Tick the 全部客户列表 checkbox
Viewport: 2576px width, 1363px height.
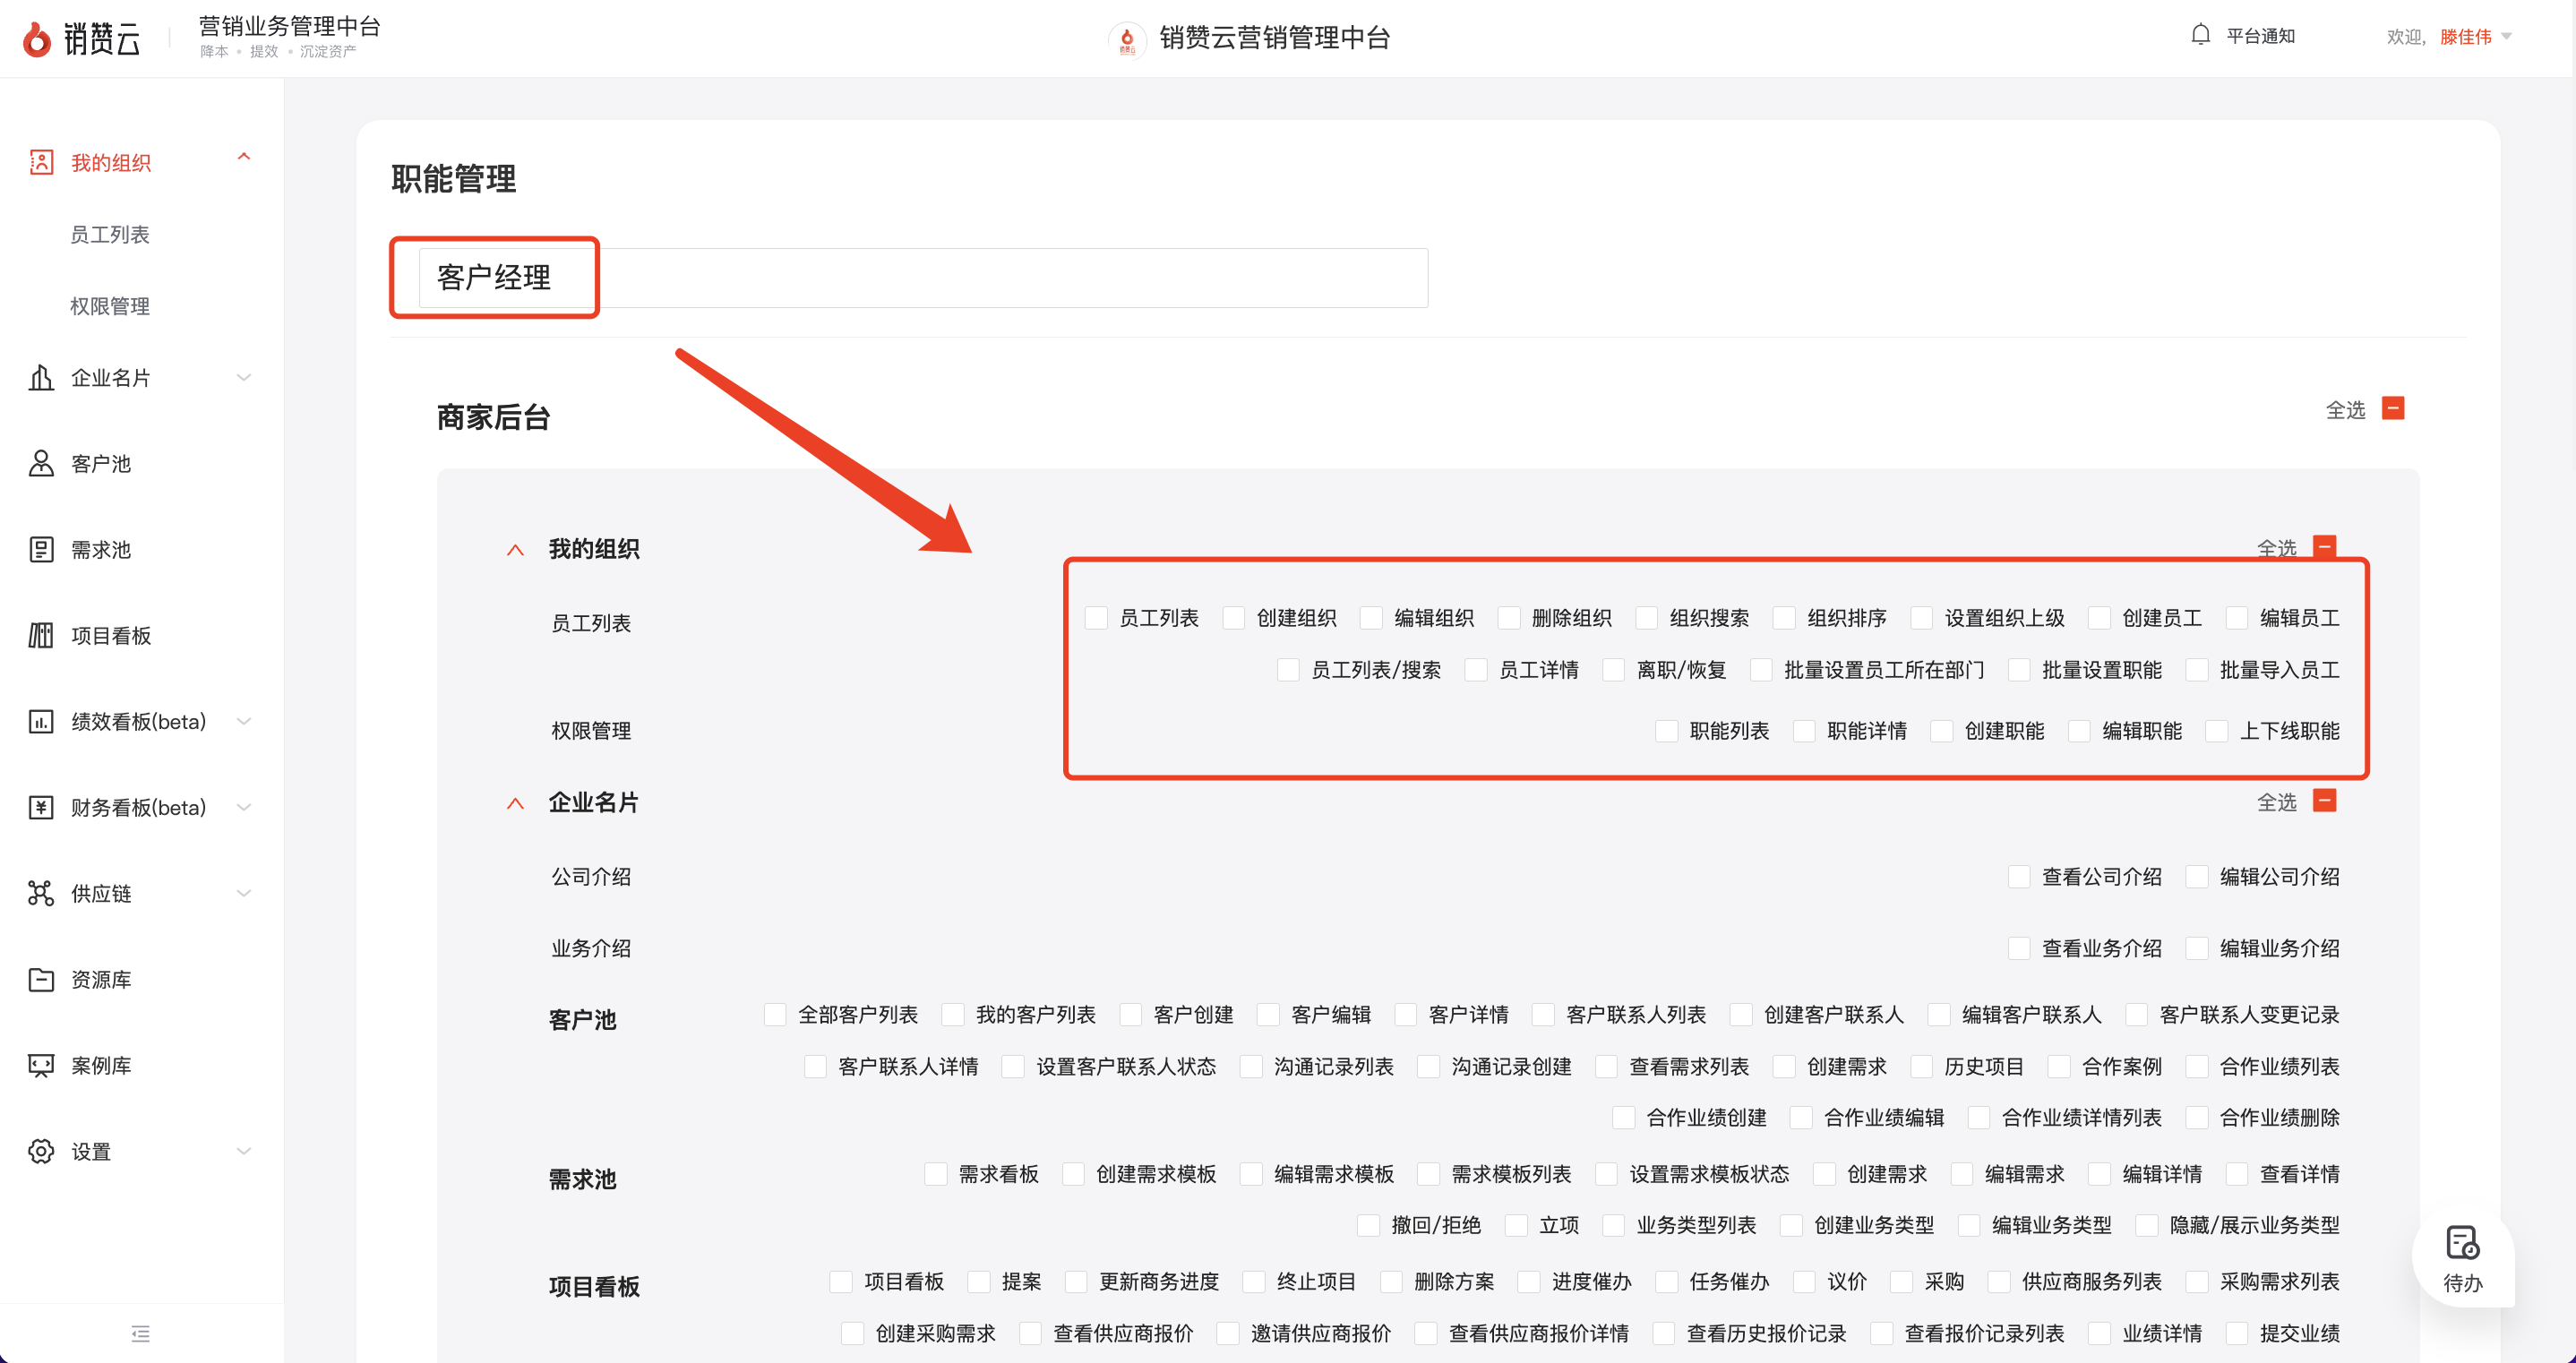[x=775, y=1014]
